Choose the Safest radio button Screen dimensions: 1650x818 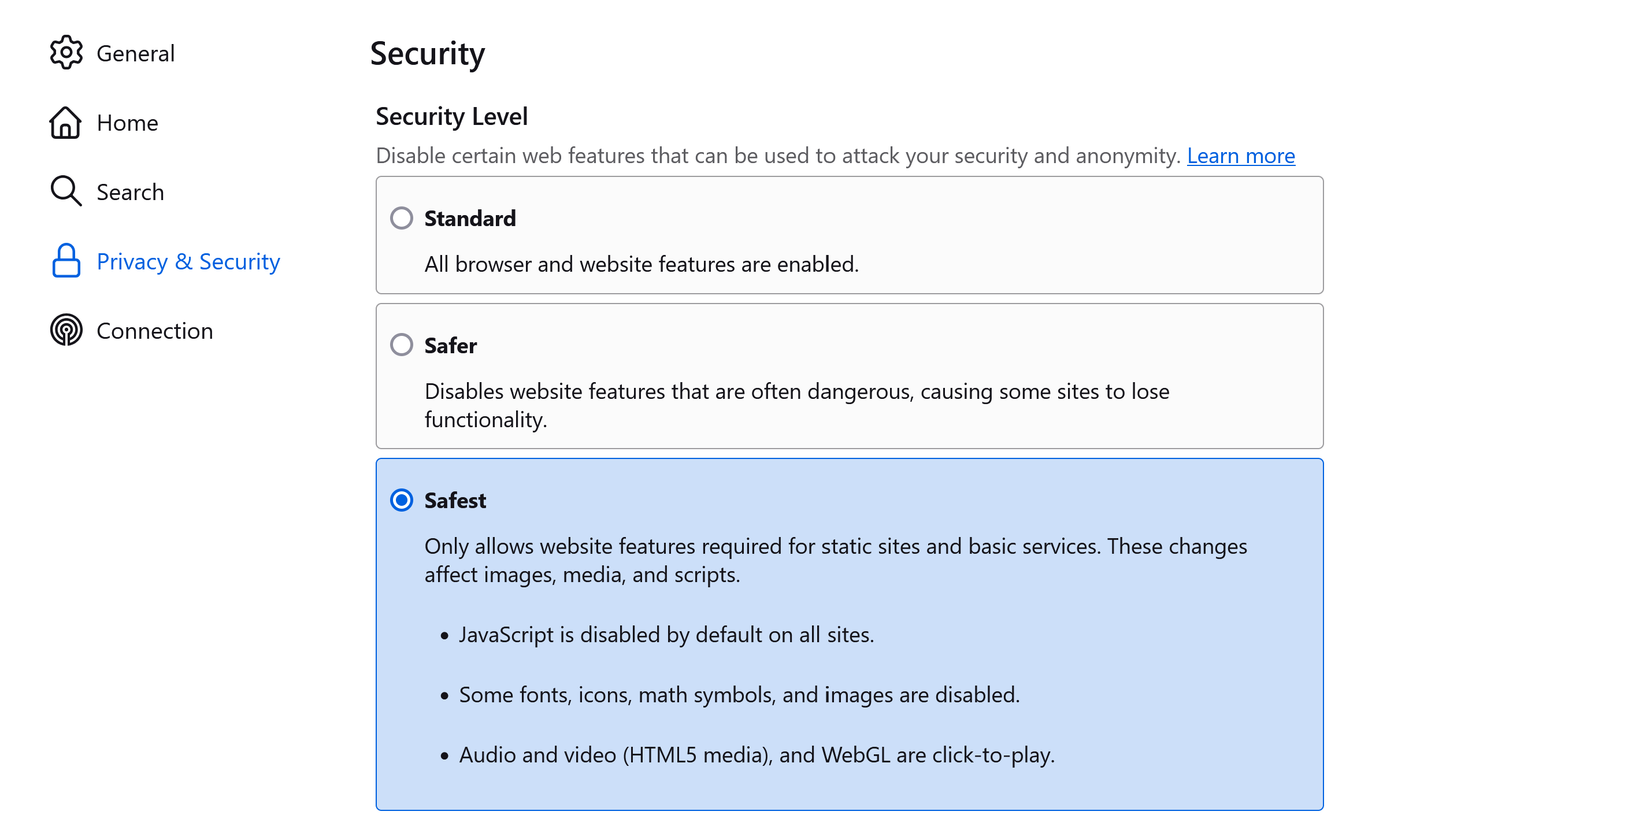(x=402, y=500)
